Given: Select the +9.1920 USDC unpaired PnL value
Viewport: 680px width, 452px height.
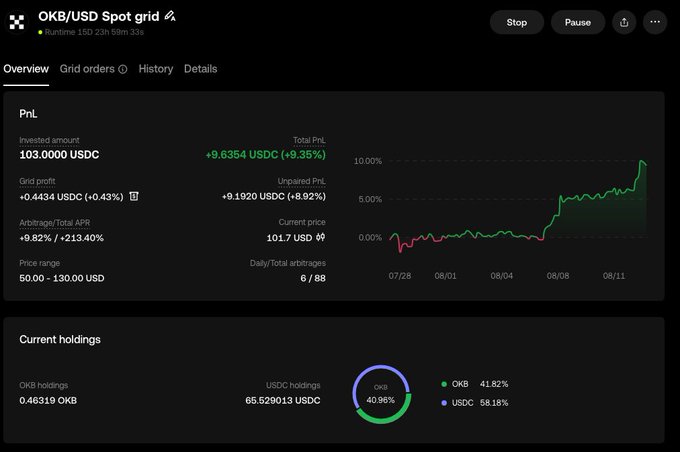Looking at the screenshot, I should [274, 197].
